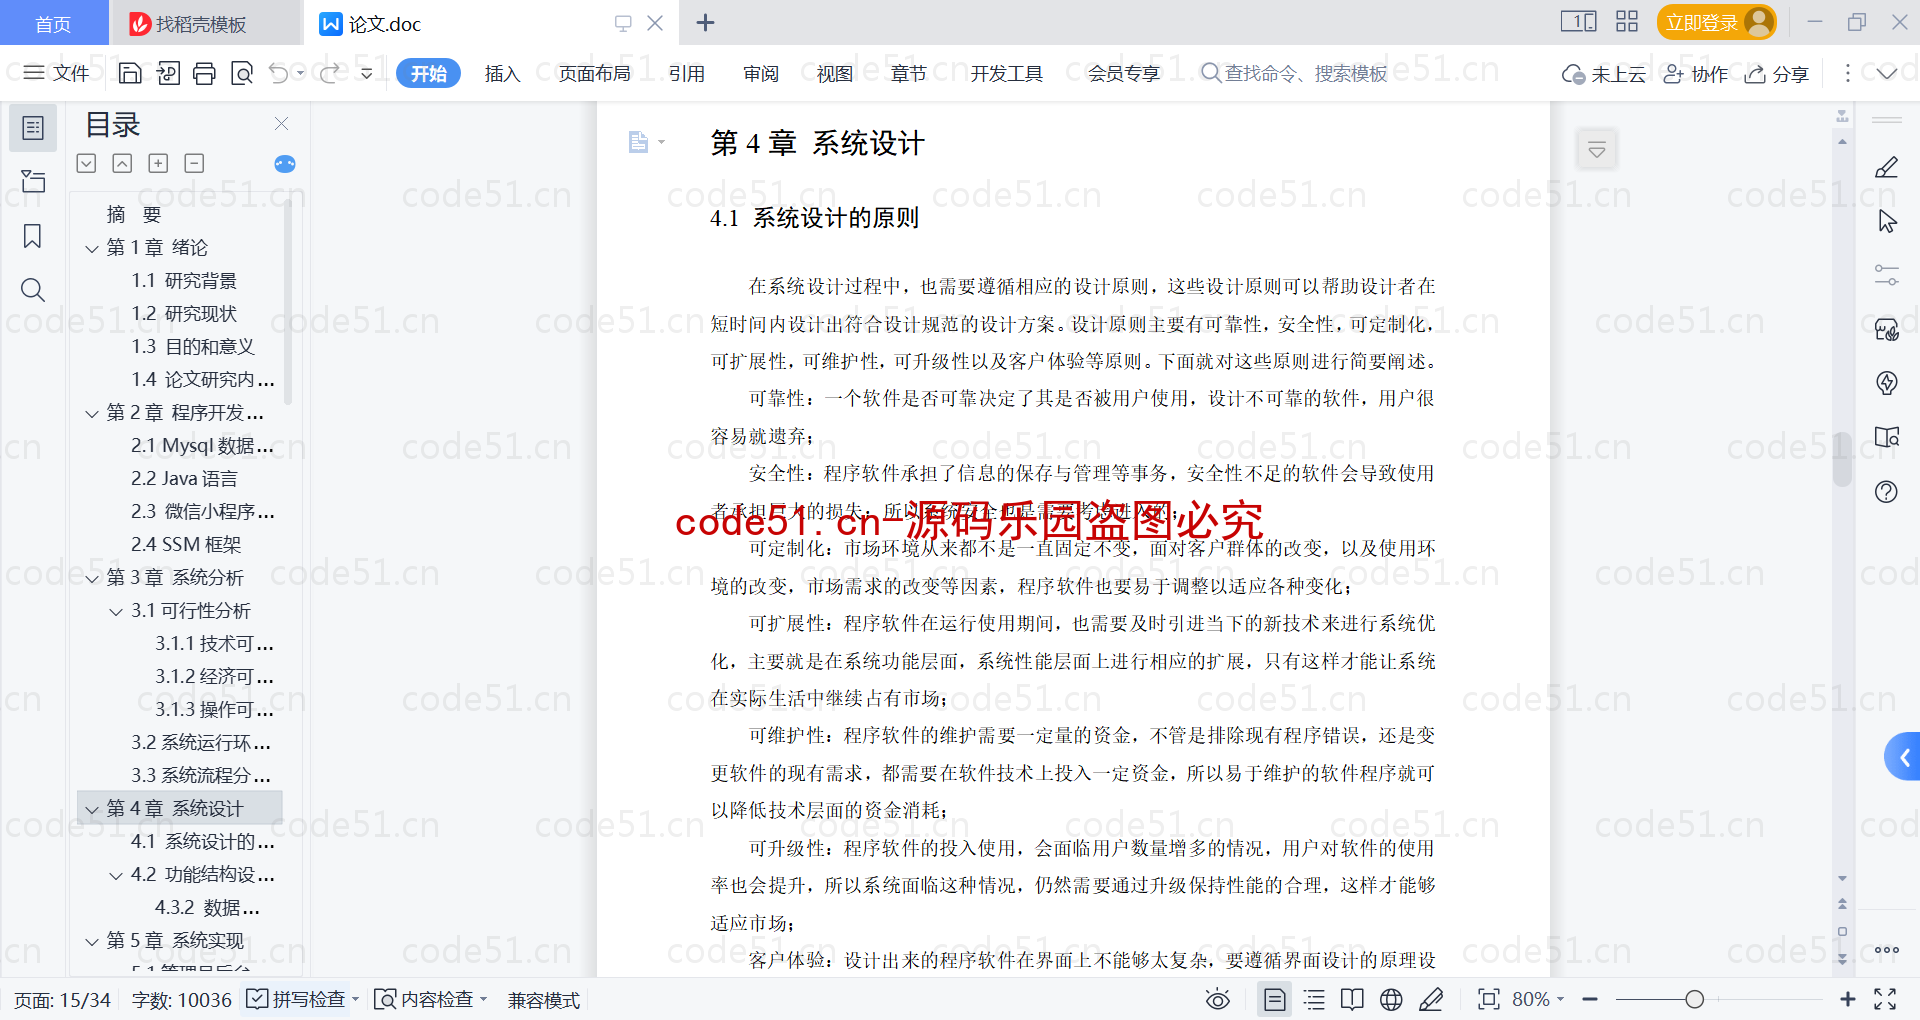This screenshot has height=1020, width=1920.
Task: Switch to web layout view icon
Action: (1391, 999)
